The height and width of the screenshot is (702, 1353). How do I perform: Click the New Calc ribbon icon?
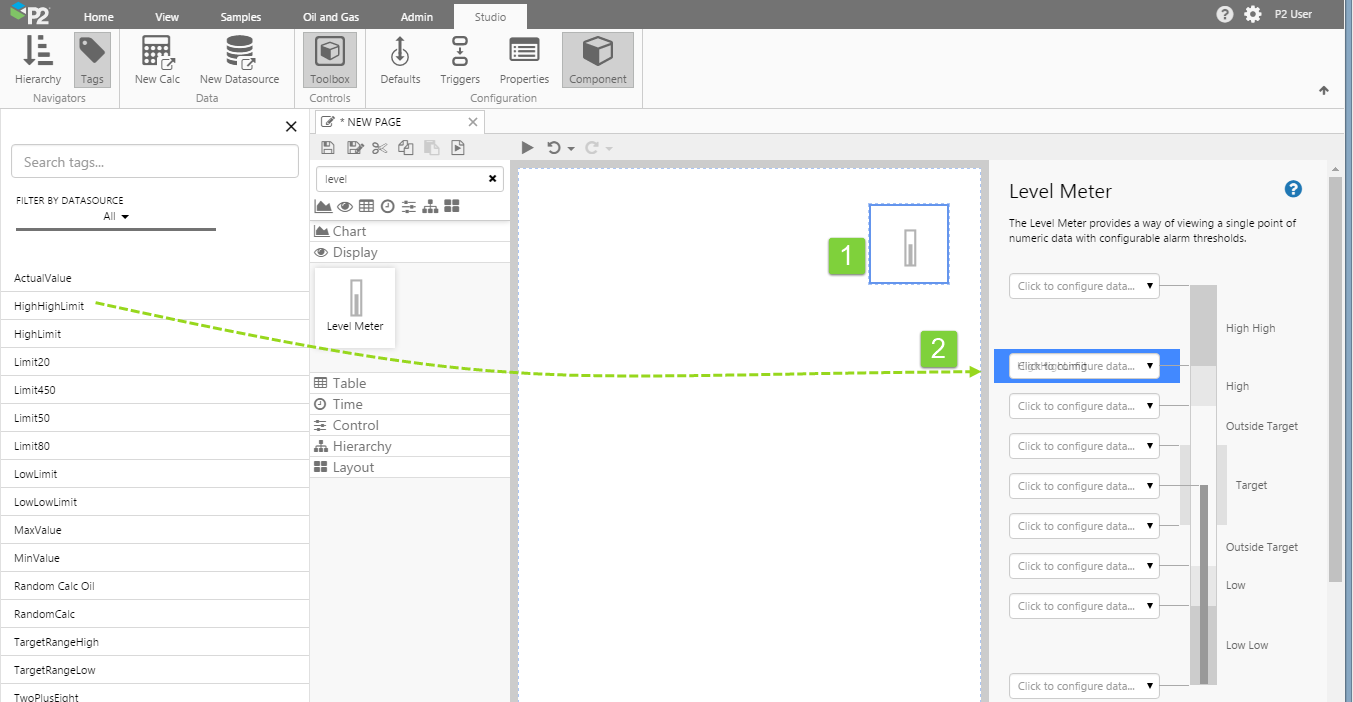(x=157, y=60)
